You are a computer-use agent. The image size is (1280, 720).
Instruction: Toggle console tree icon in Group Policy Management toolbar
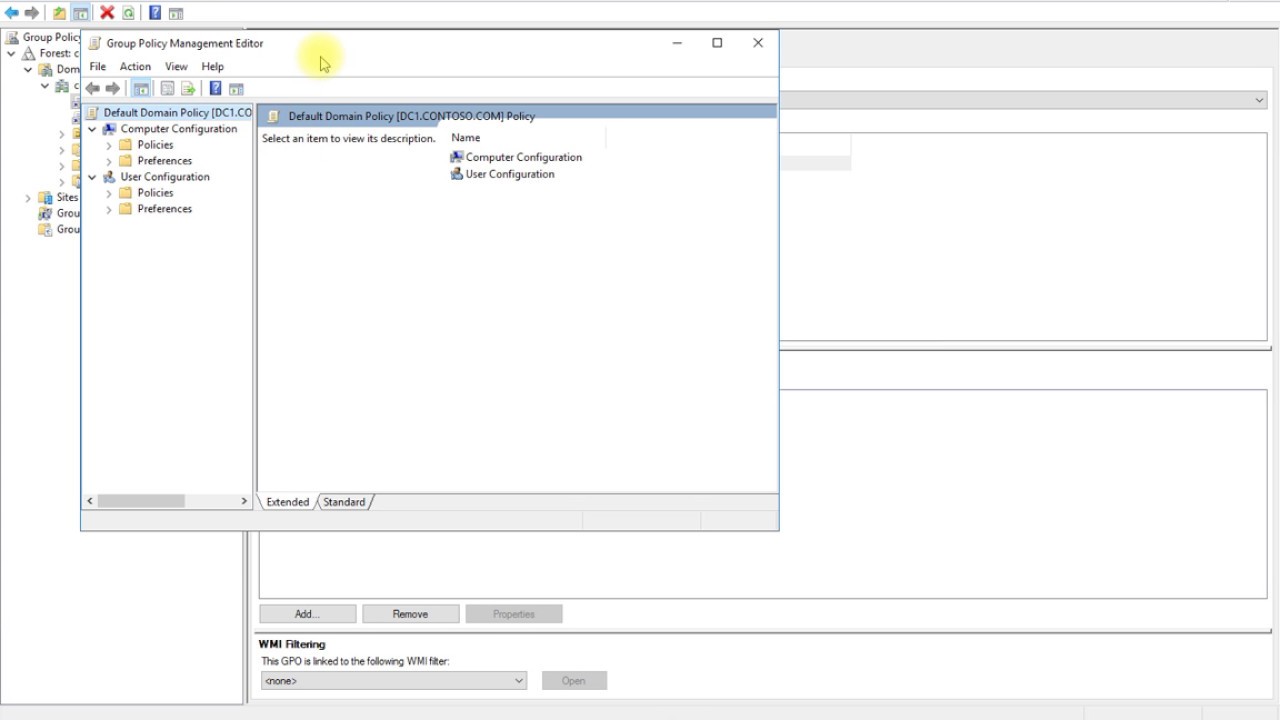tap(80, 13)
